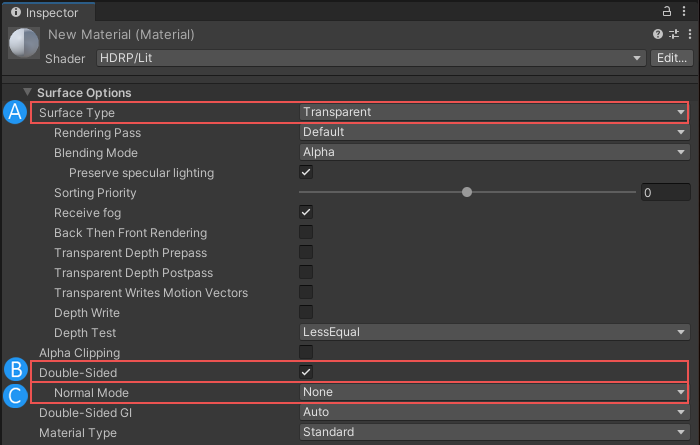Click the info icon on Inspector tab
The height and width of the screenshot is (445, 700).
point(15,12)
